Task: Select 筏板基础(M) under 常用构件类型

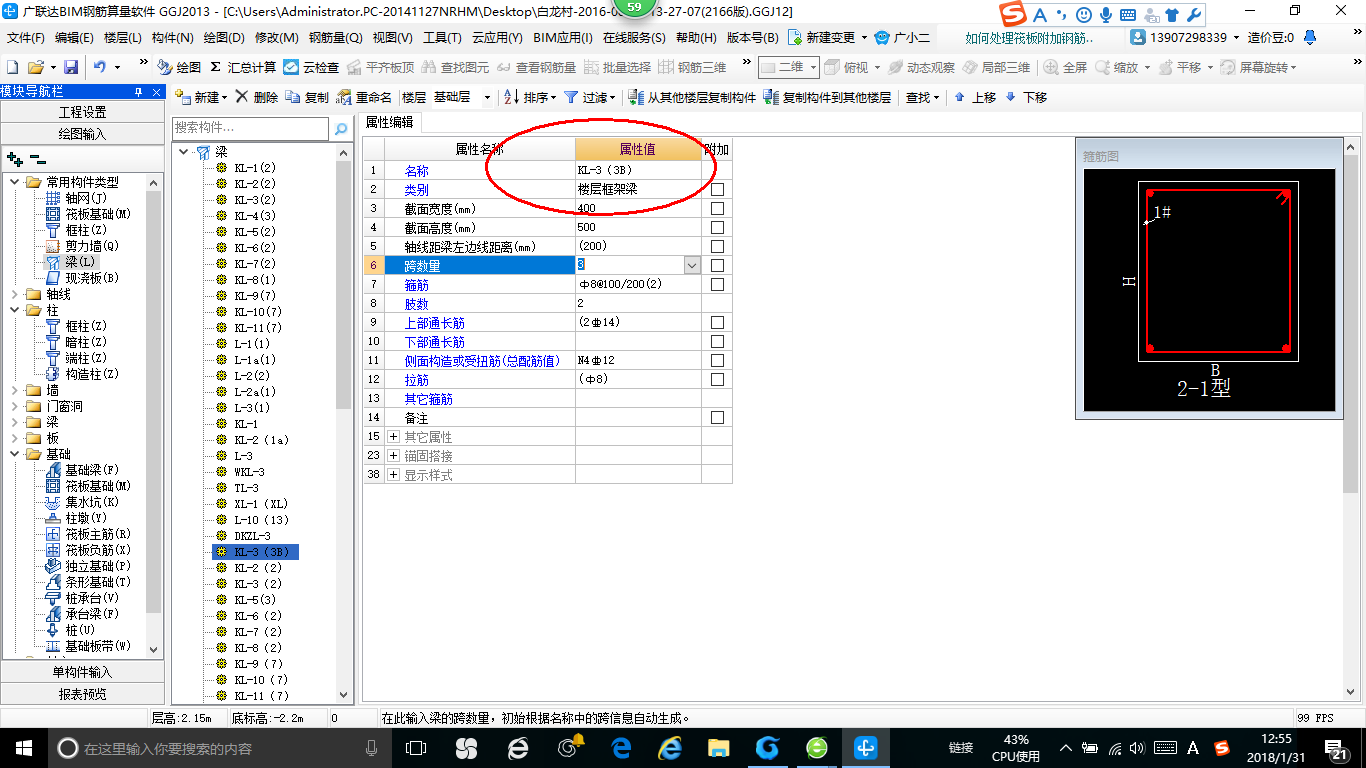Action: (x=98, y=214)
